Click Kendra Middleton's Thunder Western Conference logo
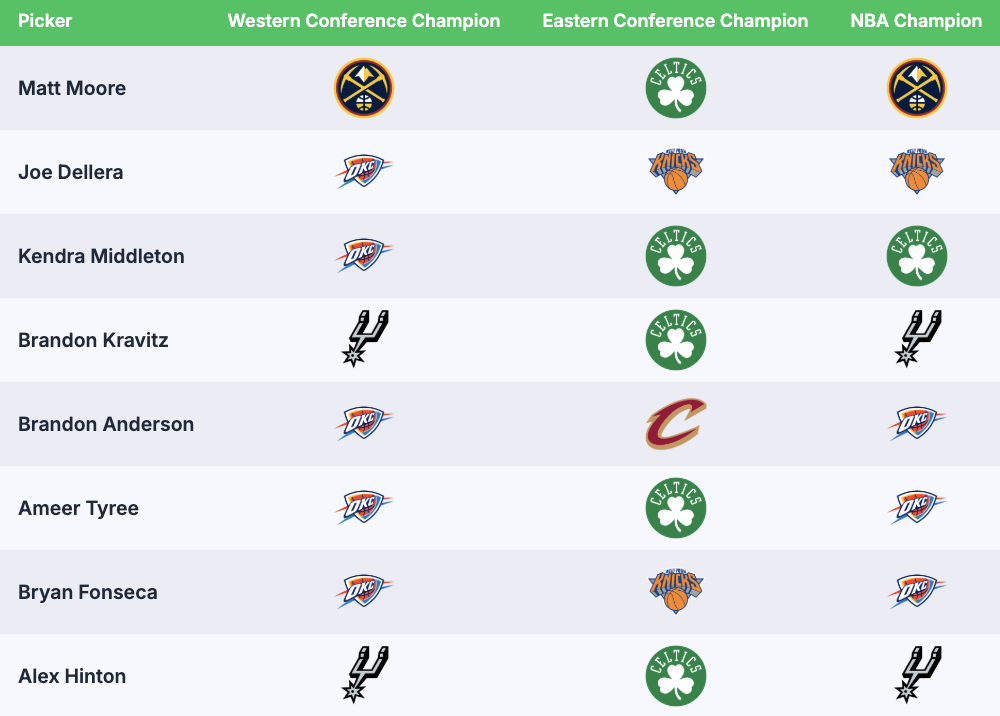Image resolution: width=1000 pixels, height=716 pixels. (x=364, y=256)
